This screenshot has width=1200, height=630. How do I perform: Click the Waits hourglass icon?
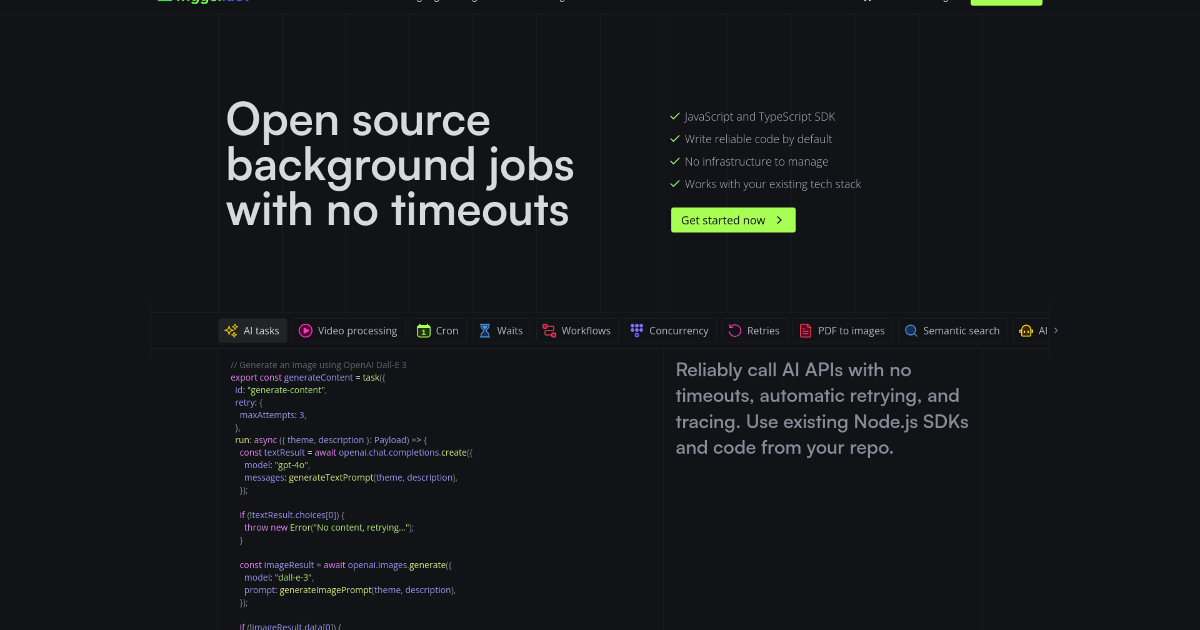coord(486,330)
